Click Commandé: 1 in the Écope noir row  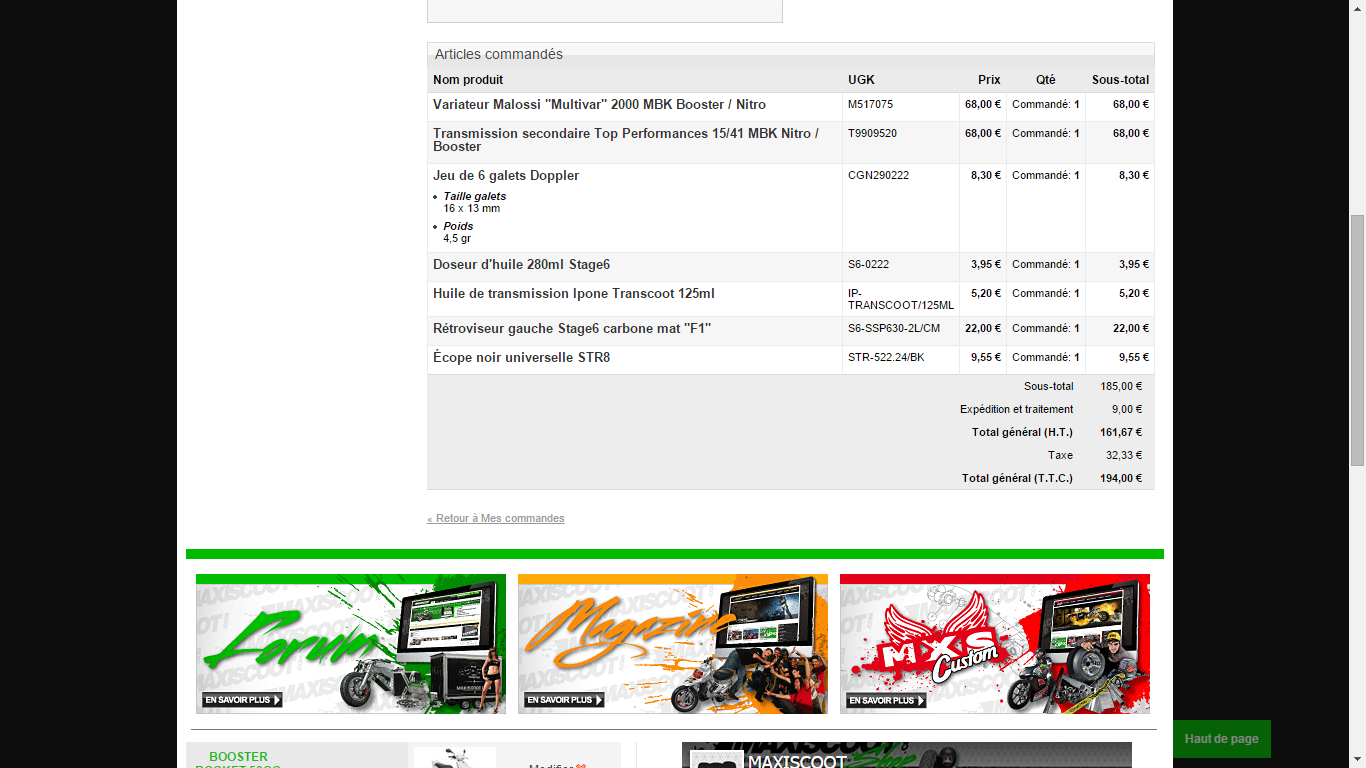1046,357
